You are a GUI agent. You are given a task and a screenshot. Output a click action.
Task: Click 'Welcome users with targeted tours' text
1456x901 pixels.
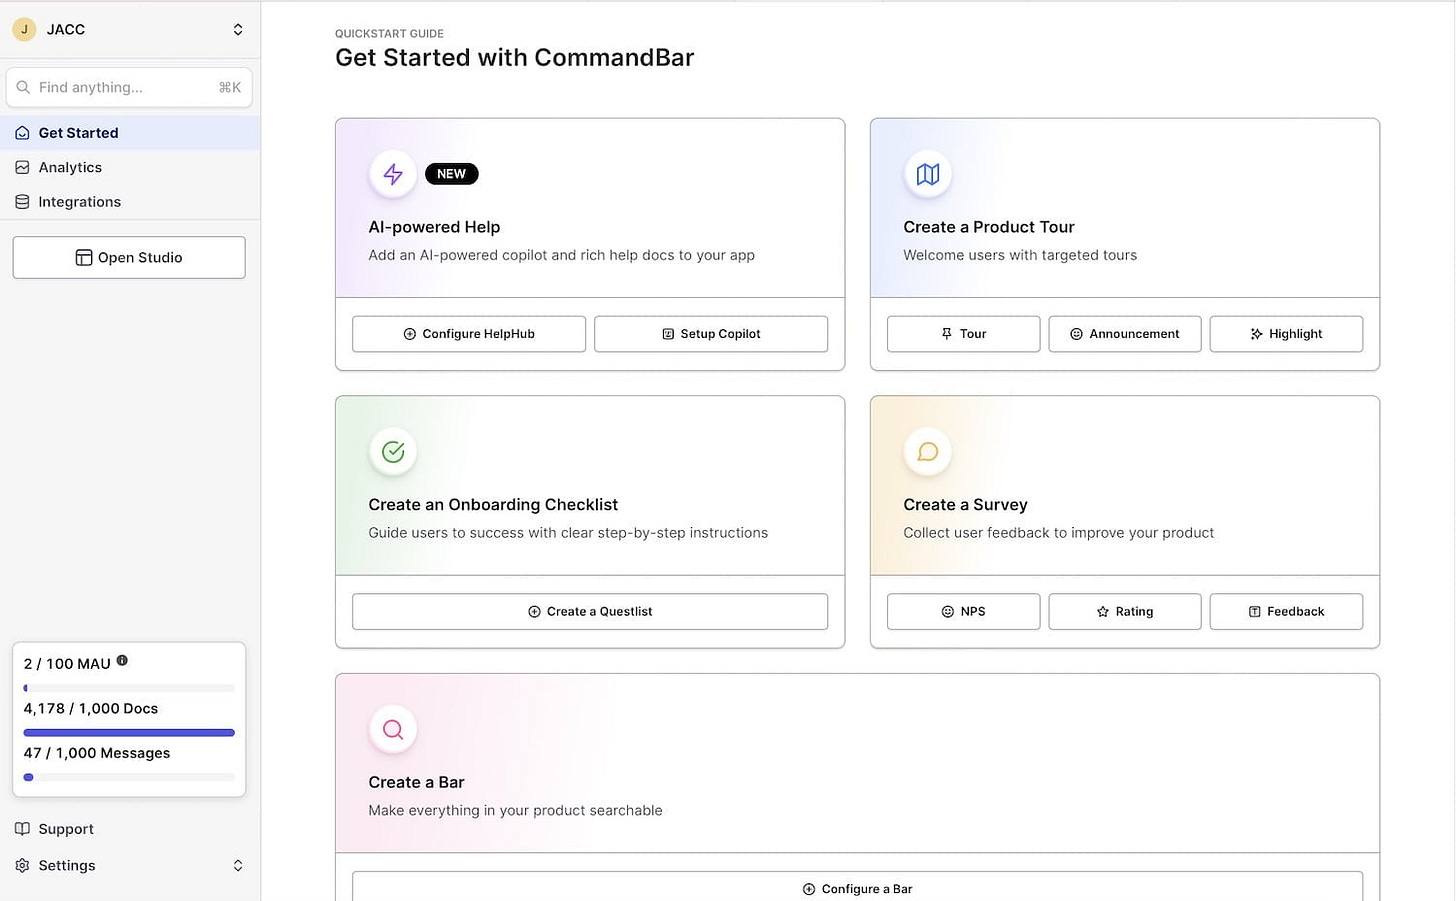(1020, 255)
